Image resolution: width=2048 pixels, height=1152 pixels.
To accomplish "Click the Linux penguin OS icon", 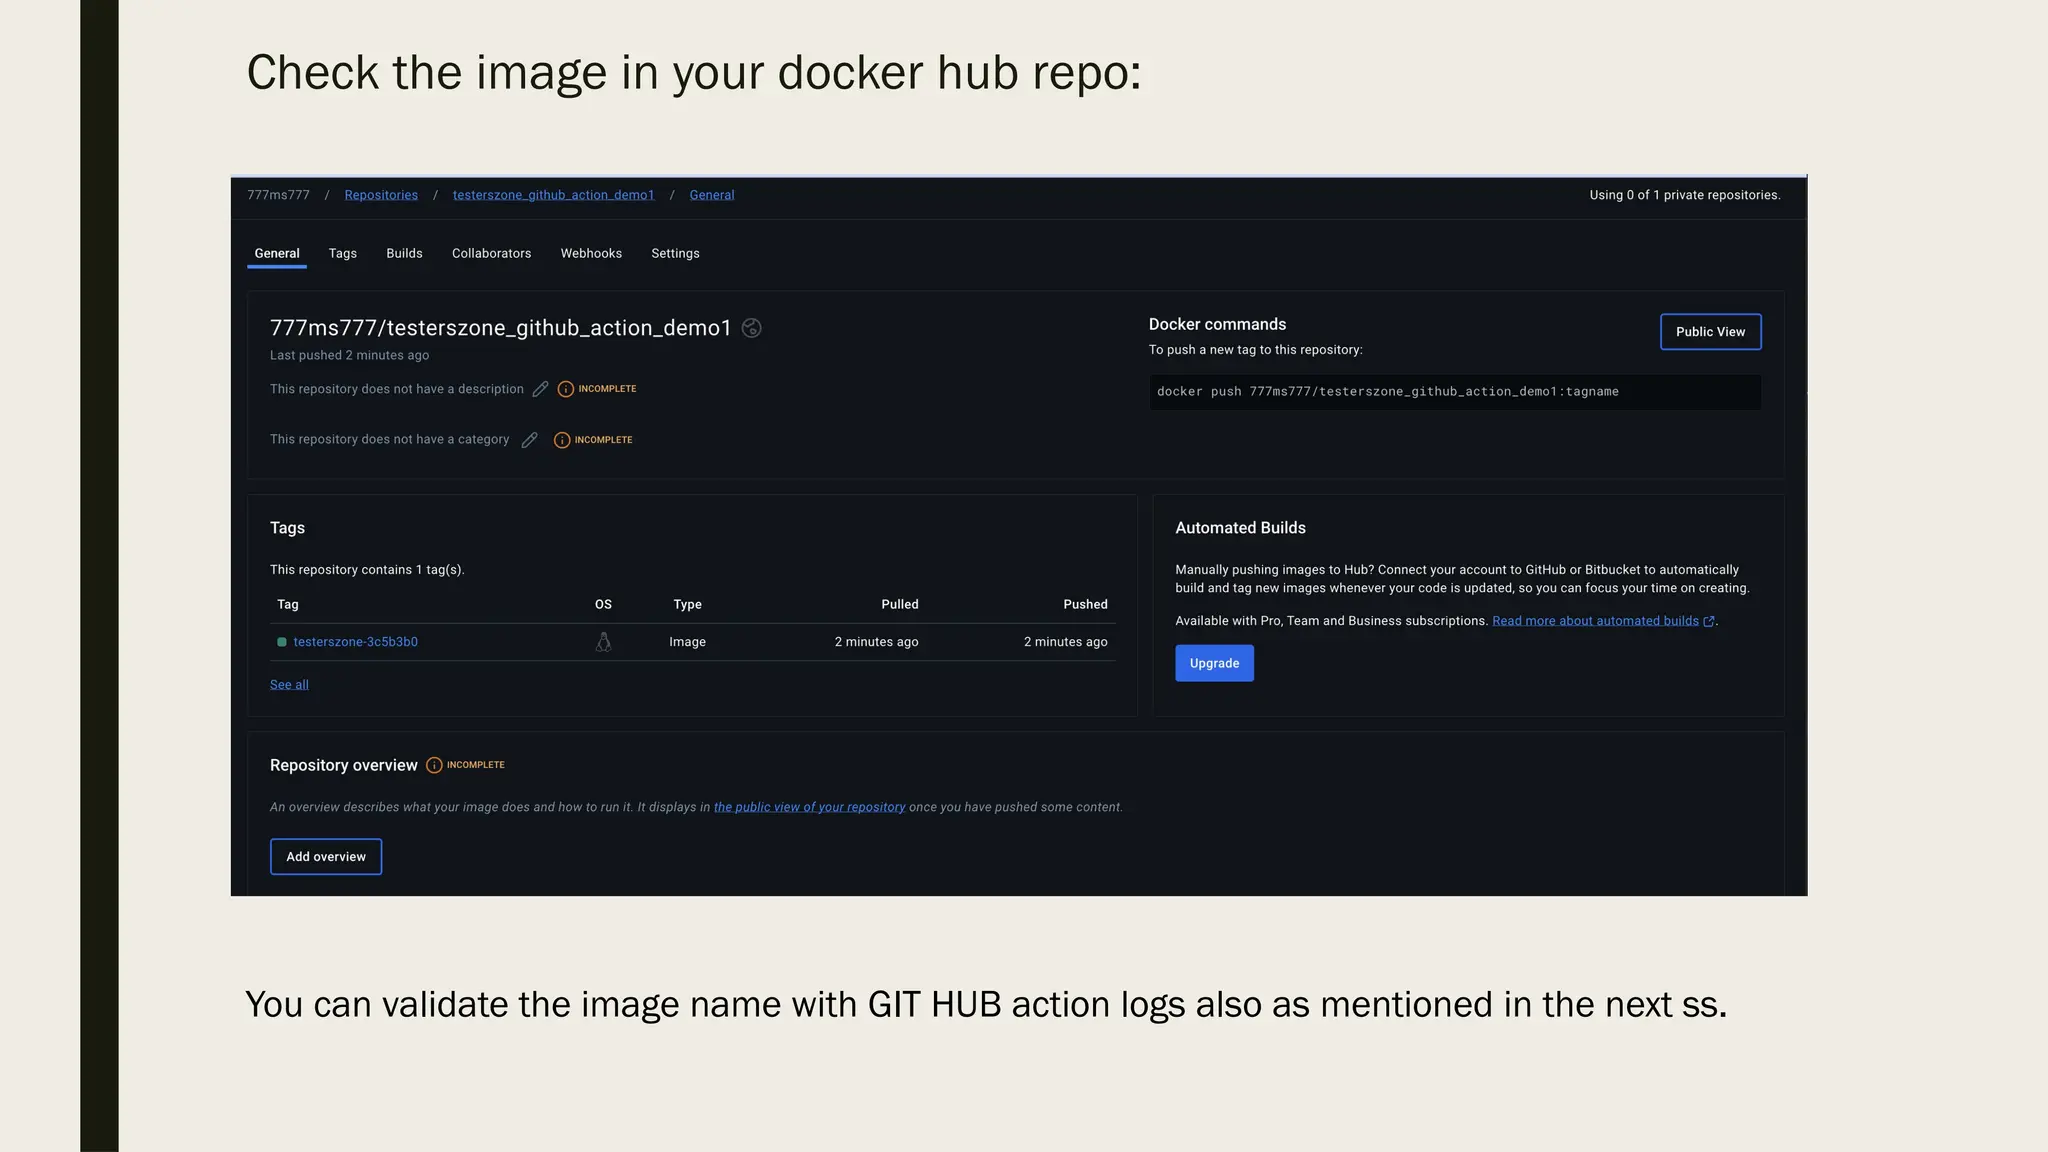I will (x=603, y=642).
